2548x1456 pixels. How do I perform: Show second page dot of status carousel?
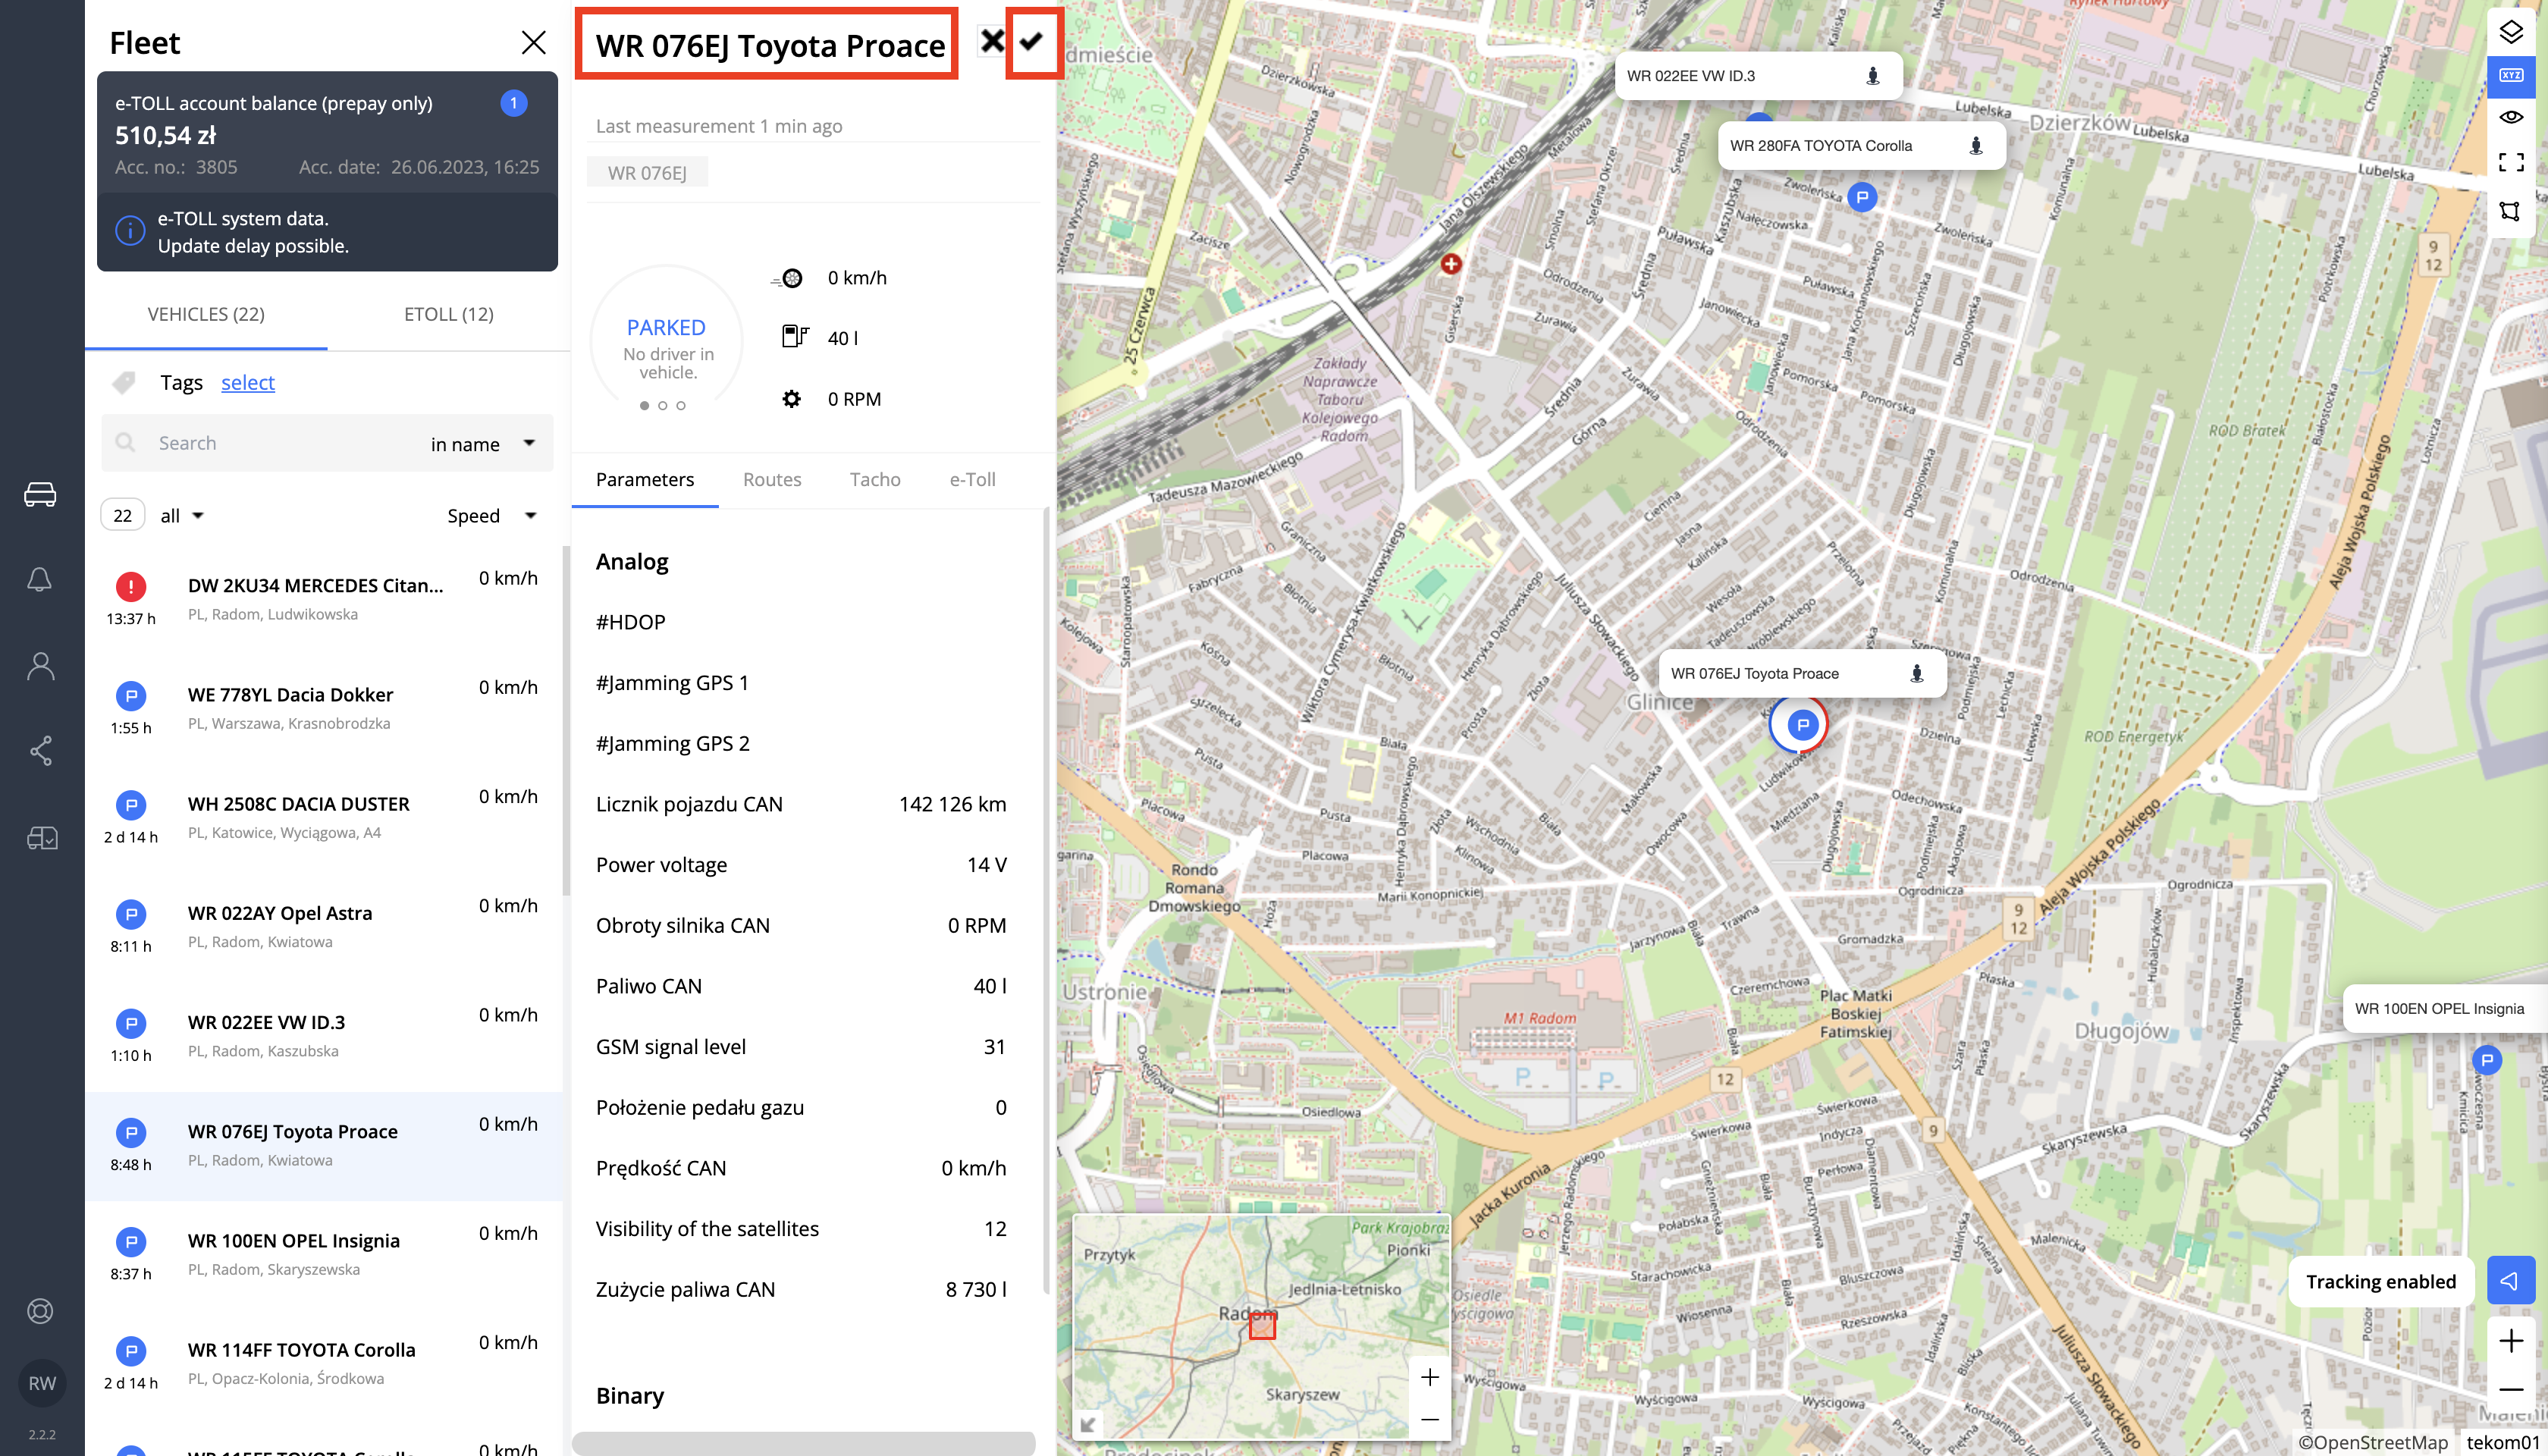[x=662, y=406]
